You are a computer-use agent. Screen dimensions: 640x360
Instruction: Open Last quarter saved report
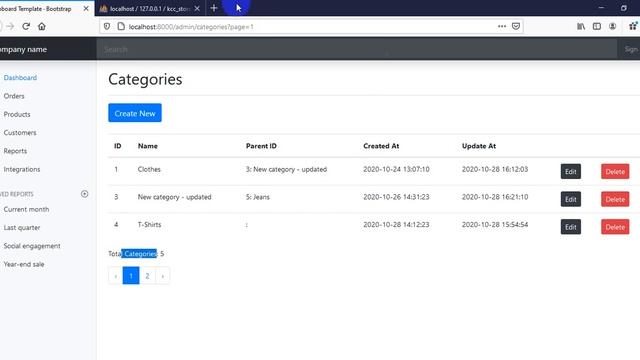[x=22, y=227]
